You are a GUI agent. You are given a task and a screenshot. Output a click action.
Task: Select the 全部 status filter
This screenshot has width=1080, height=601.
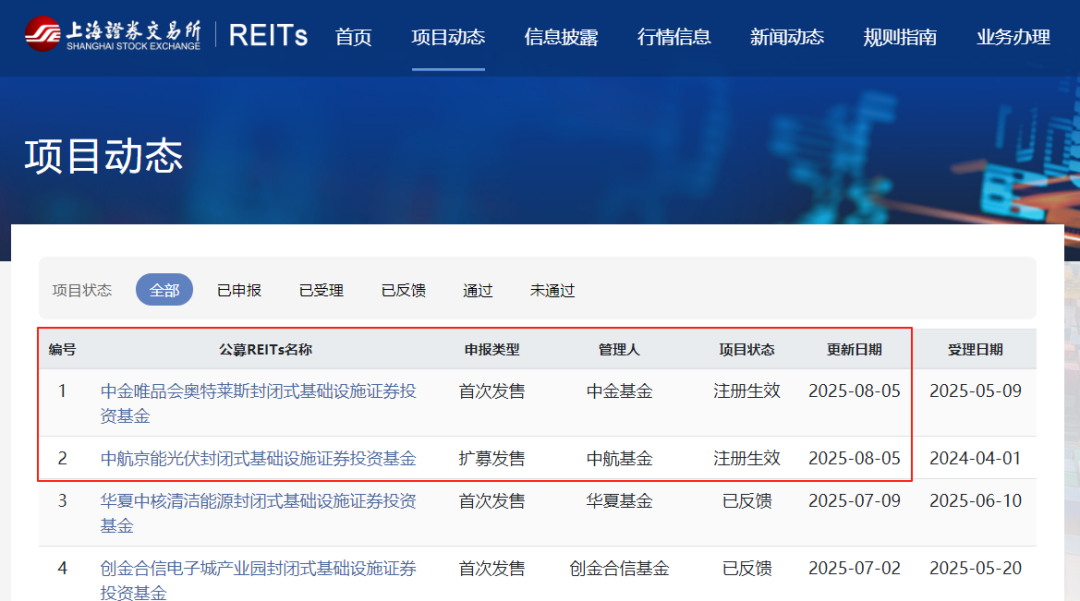coord(164,290)
